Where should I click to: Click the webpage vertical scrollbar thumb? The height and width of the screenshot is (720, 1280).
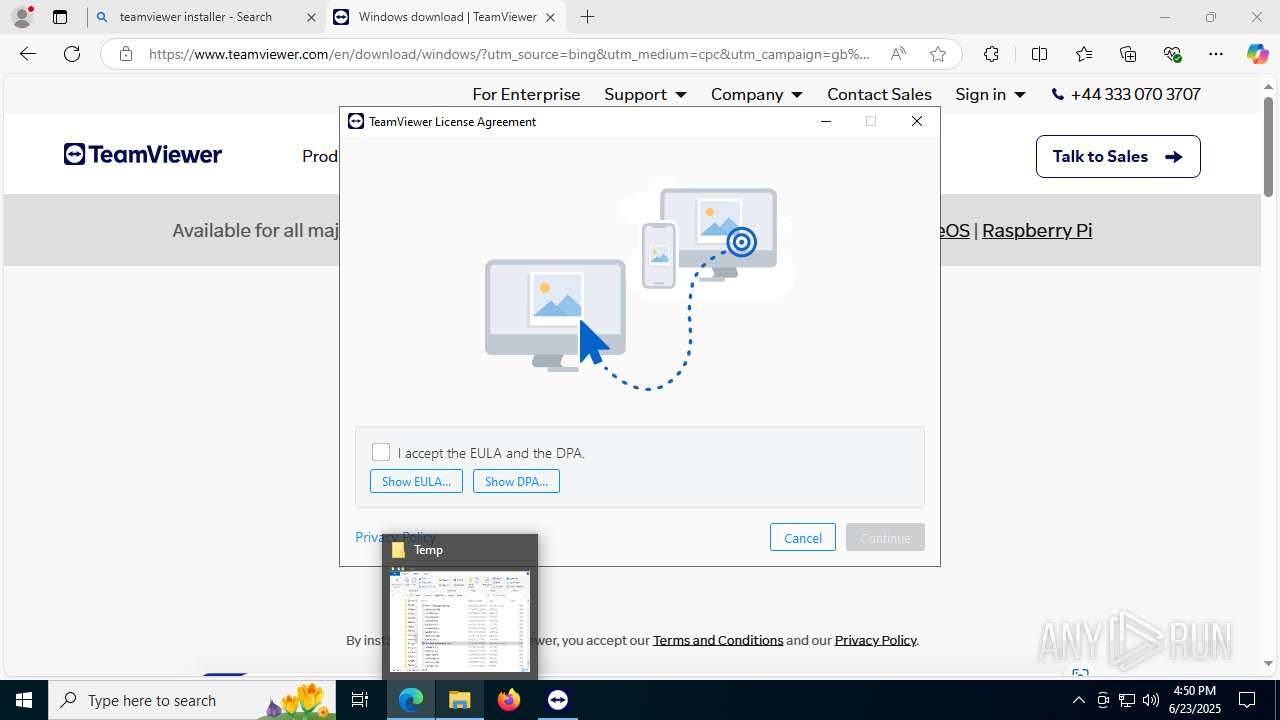tap(1268, 146)
